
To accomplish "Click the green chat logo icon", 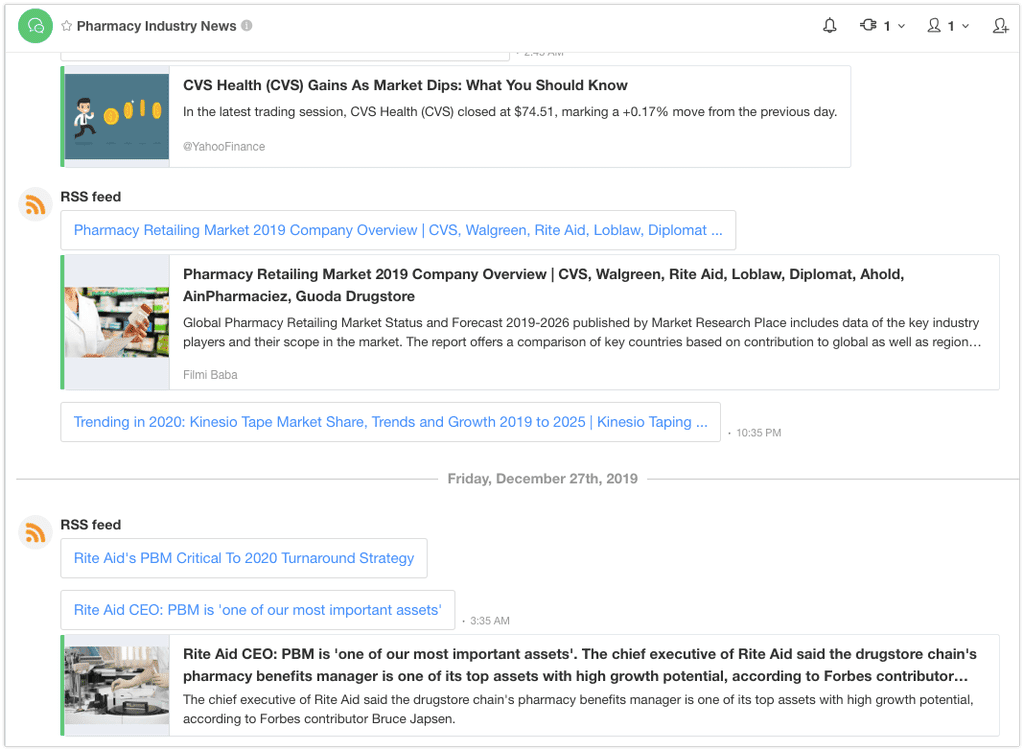I will tap(35, 26).
